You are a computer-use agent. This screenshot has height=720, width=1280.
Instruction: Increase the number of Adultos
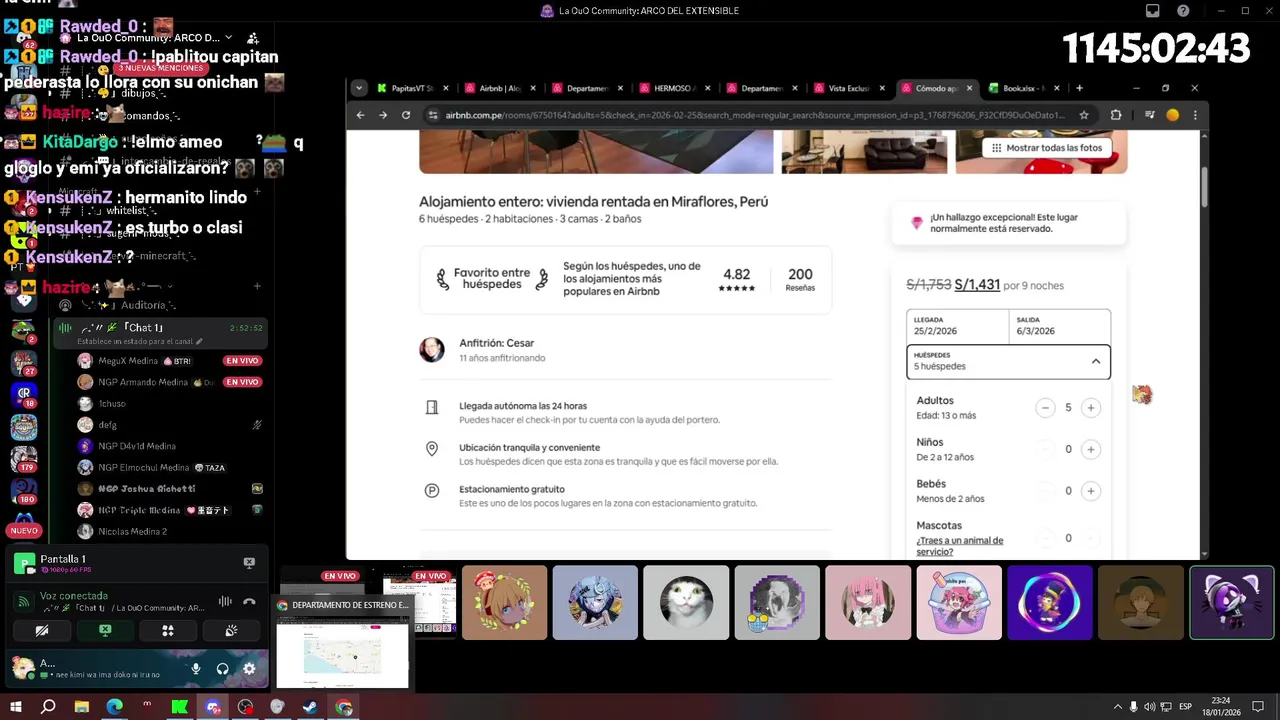point(1091,408)
